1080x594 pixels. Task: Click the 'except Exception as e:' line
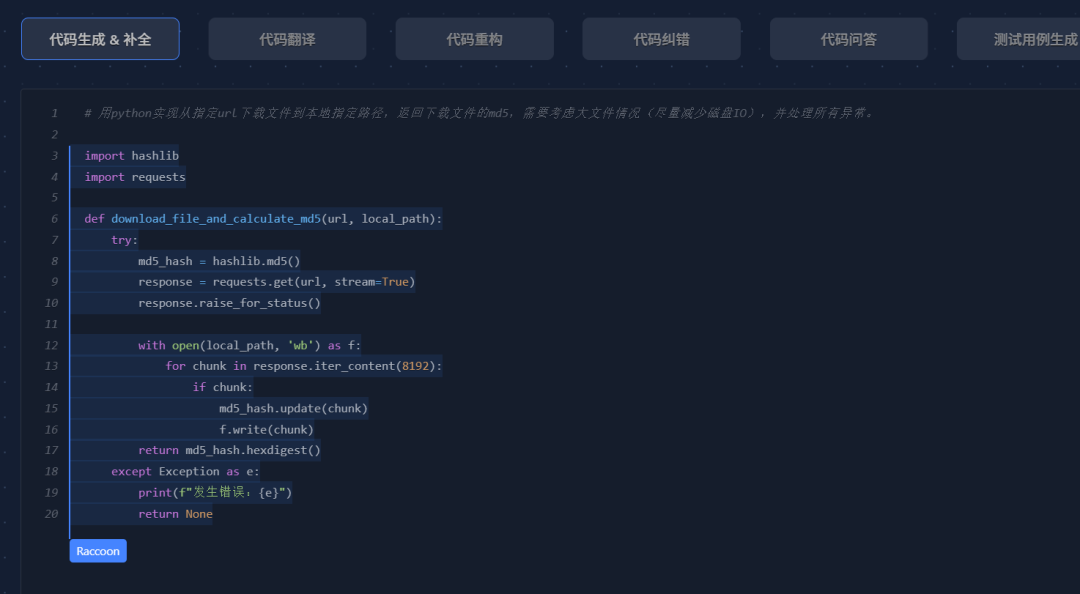point(185,471)
